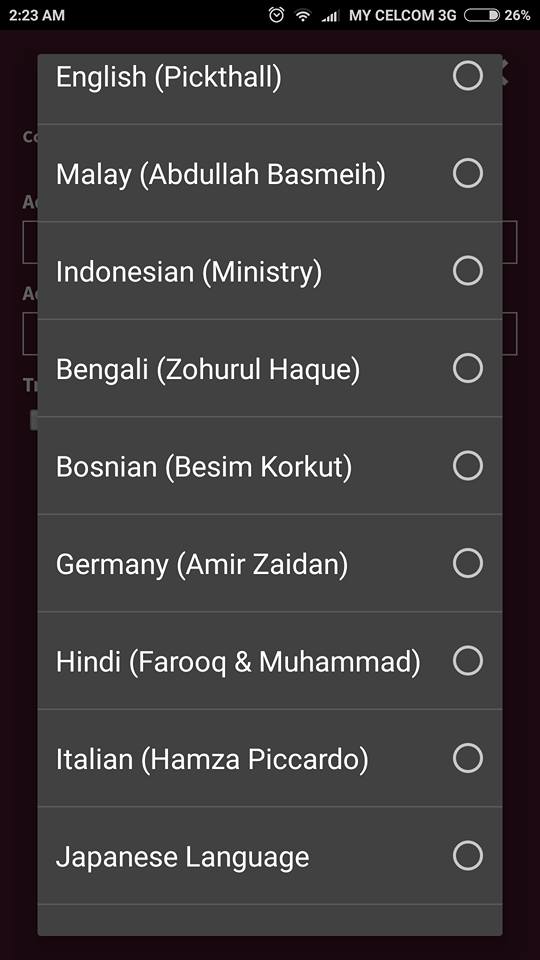Select the Hindi (Farooq & Muhammad) radio button
The width and height of the screenshot is (540, 960).
point(468,661)
